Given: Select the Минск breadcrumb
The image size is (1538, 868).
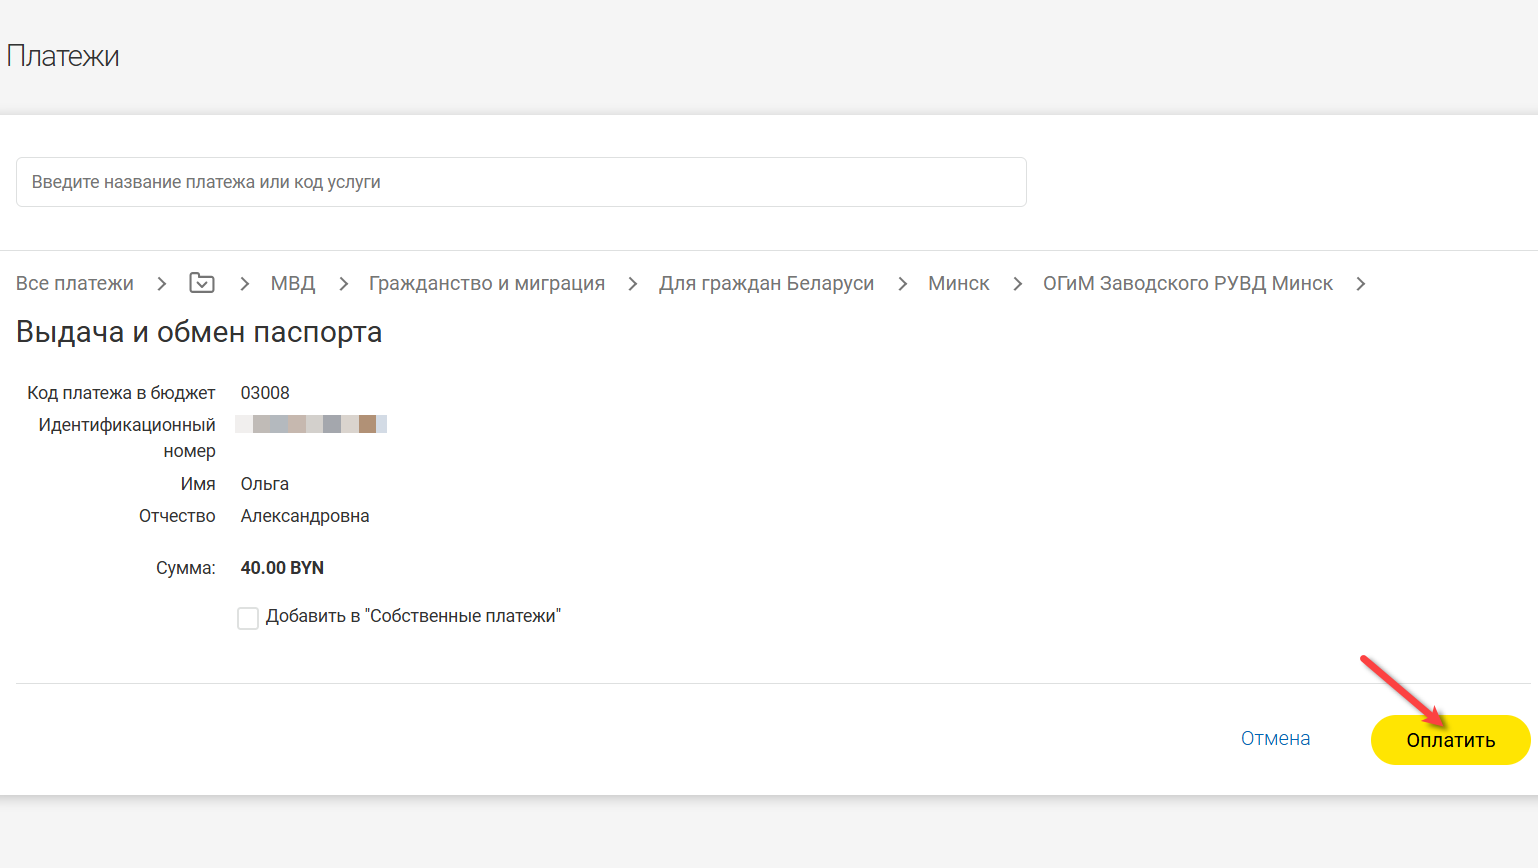Looking at the screenshot, I should coord(959,283).
